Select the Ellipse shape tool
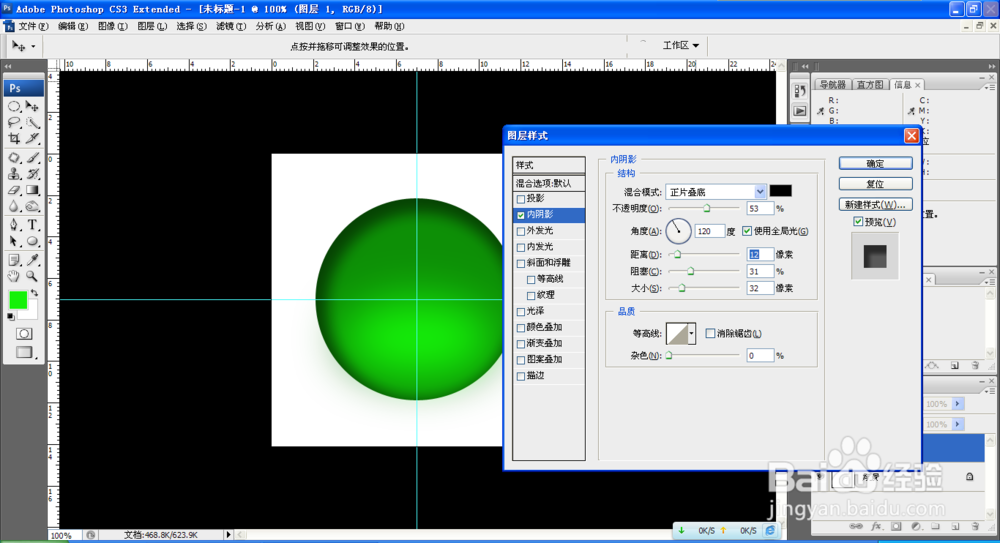The height and width of the screenshot is (543, 1000). [32, 241]
